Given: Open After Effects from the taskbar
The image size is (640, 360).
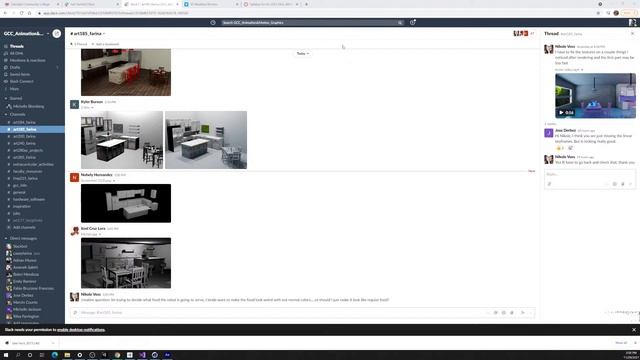Looking at the screenshot, I should point(167,355).
